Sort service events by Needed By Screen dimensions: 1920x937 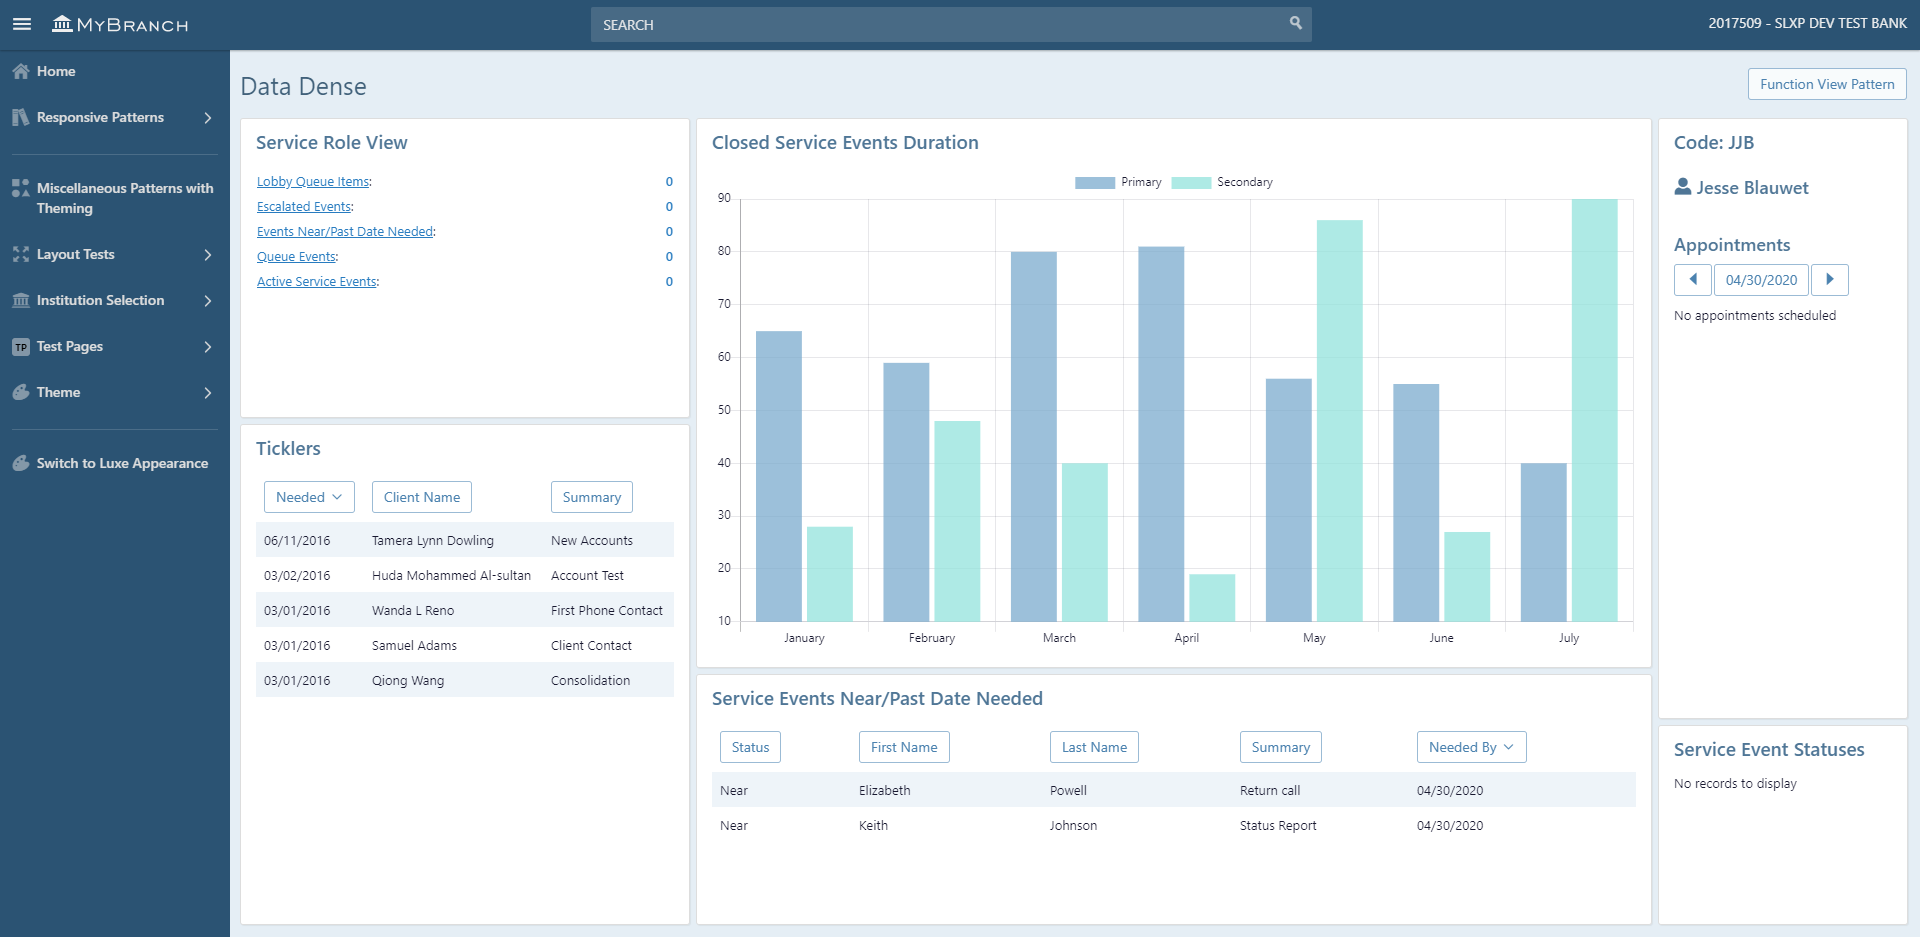point(1470,747)
